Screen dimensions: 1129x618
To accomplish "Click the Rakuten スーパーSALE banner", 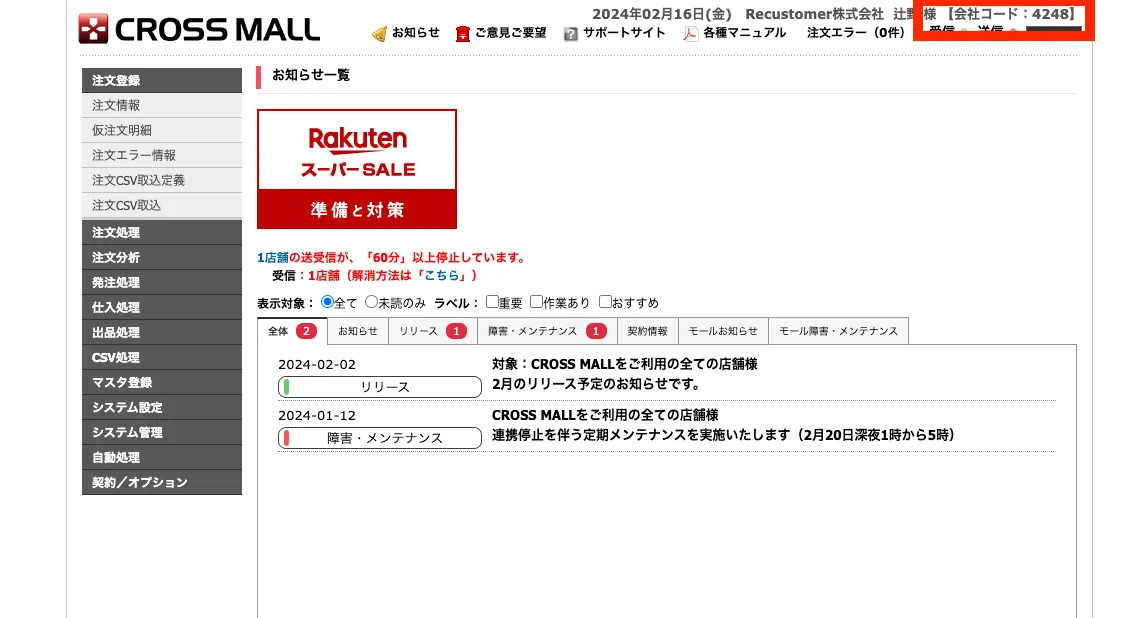I will [x=357, y=169].
